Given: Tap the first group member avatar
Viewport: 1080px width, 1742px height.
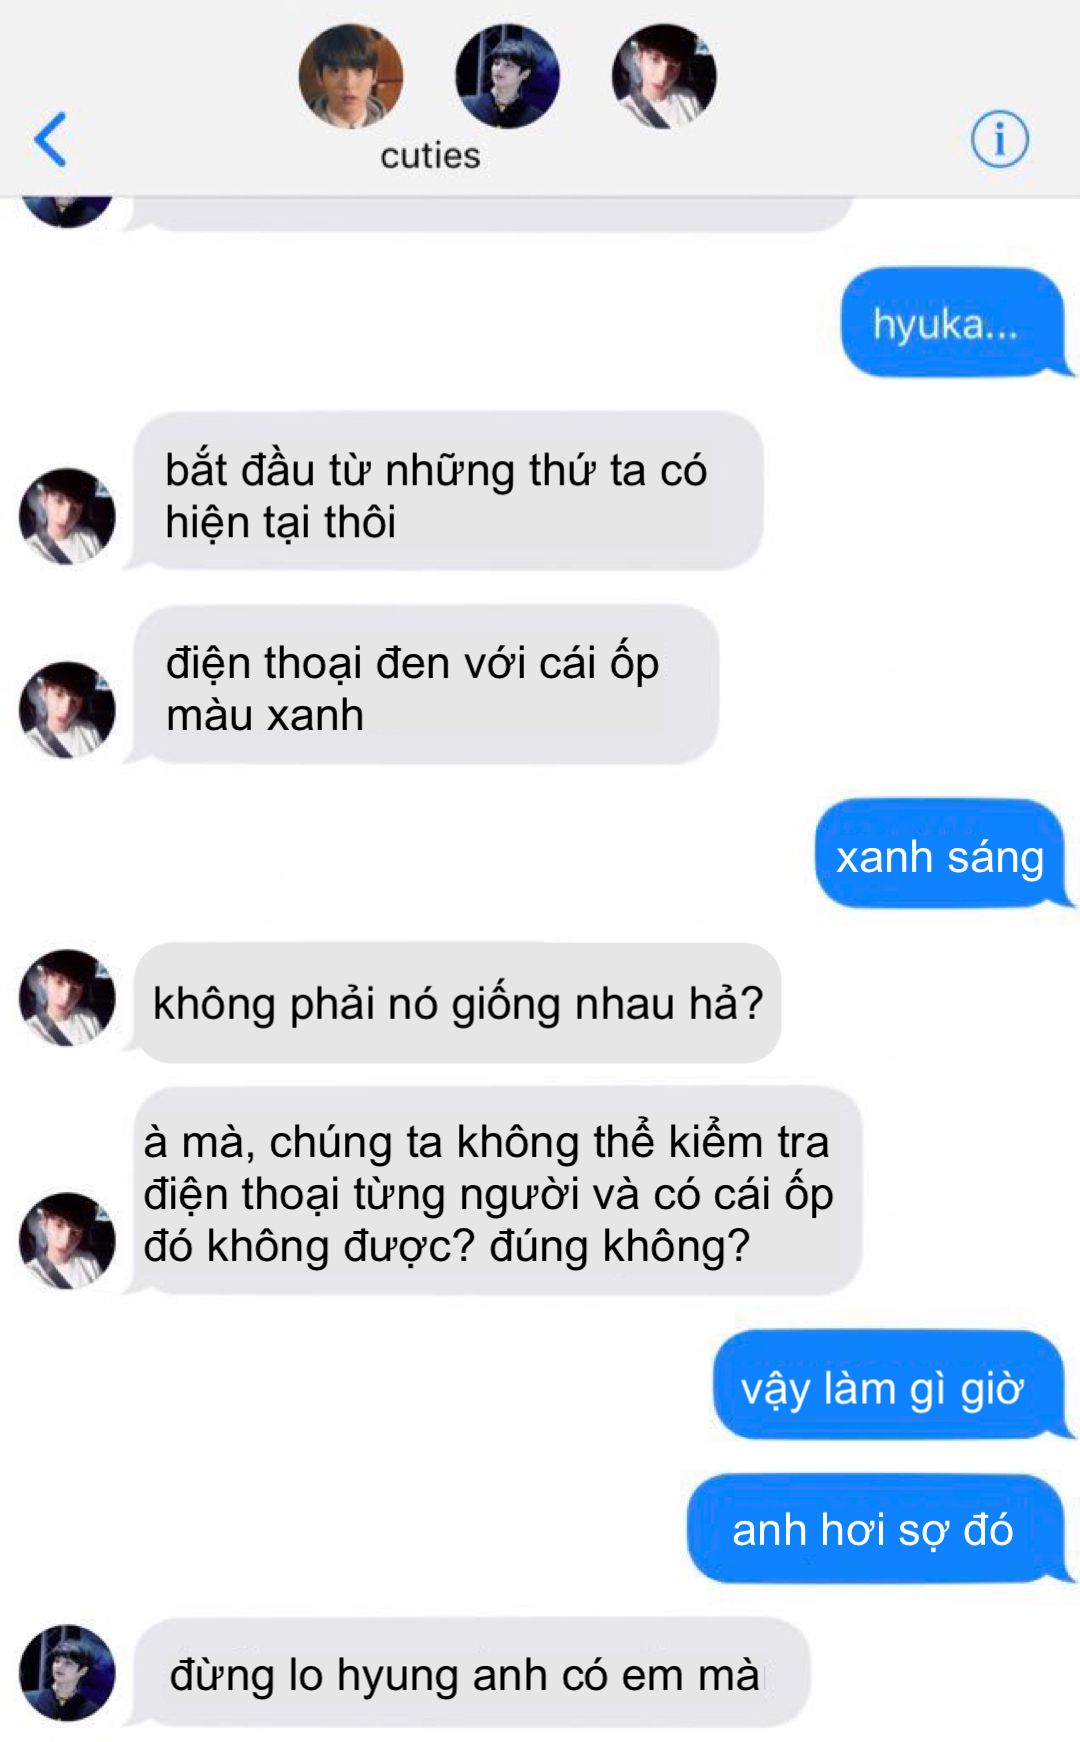Looking at the screenshot, I should (x=351, y=77).
